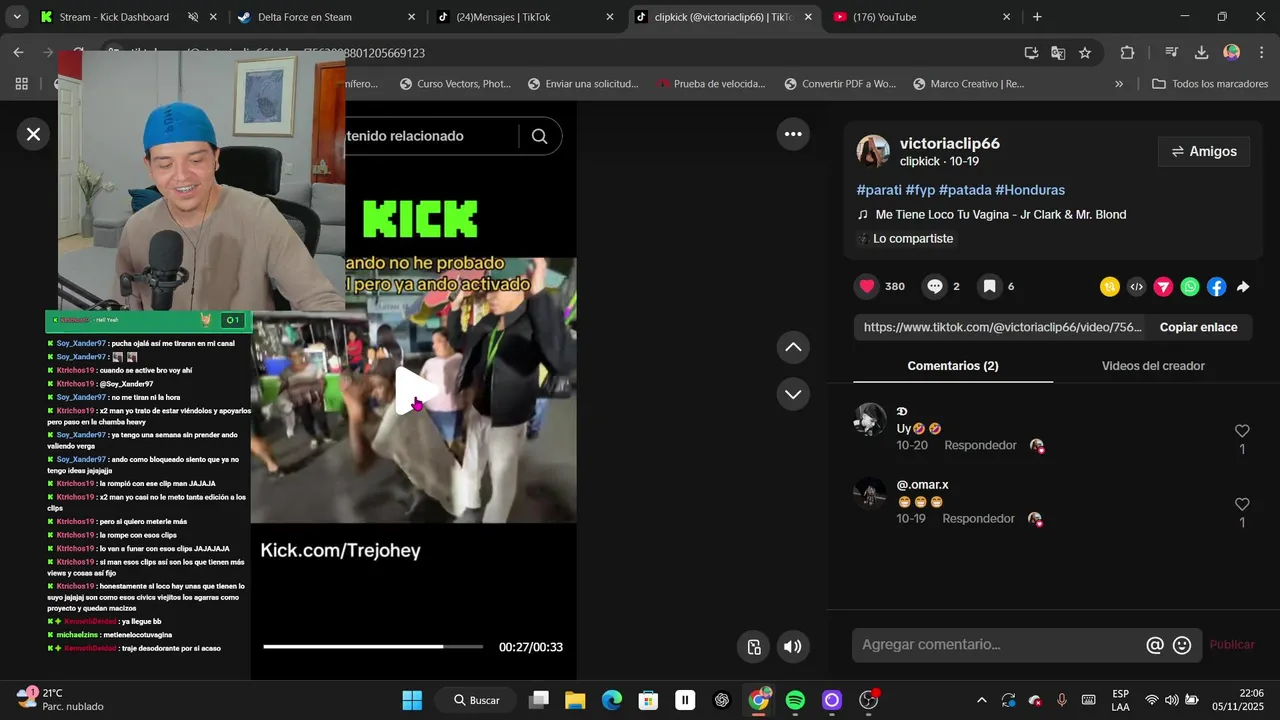Screen dimensions: 1280x720
Task: Open comments via speech bubble icon
Action: (934, 286)
